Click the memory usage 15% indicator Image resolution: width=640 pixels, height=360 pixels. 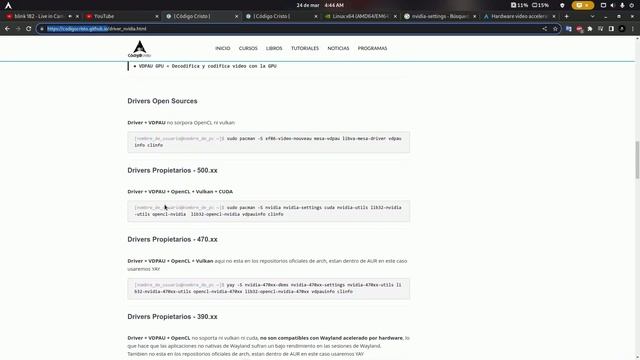pos(540,5)
